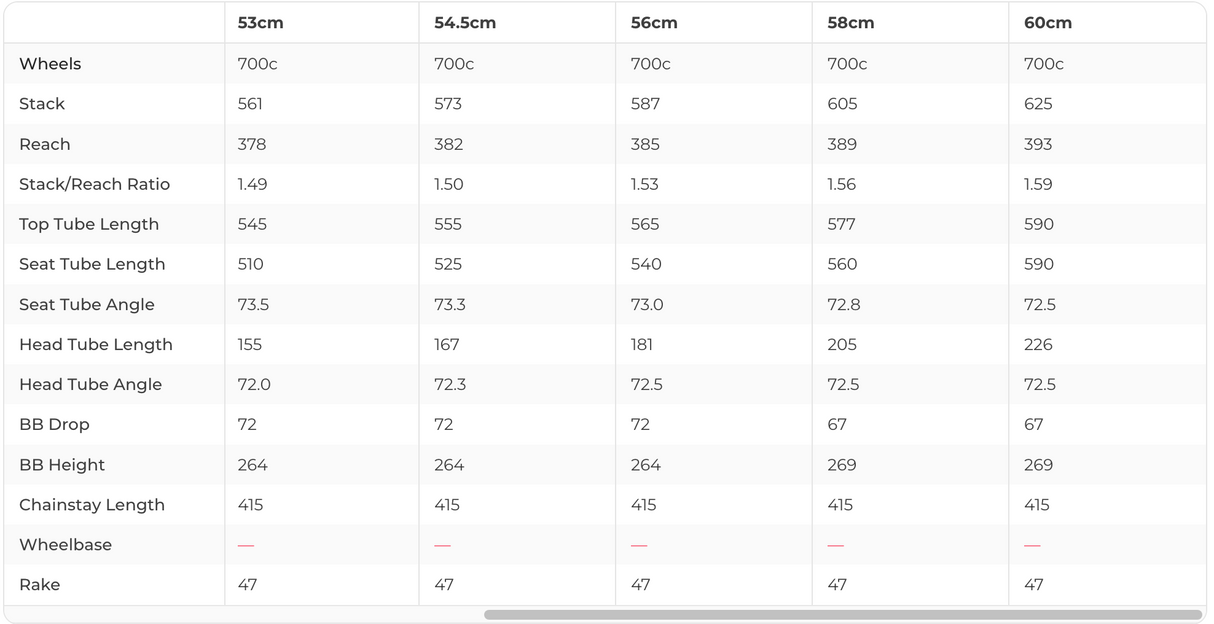1214x624 pixels.
Task: Click the 58cm size column header
Action: [x=850, y=23]
